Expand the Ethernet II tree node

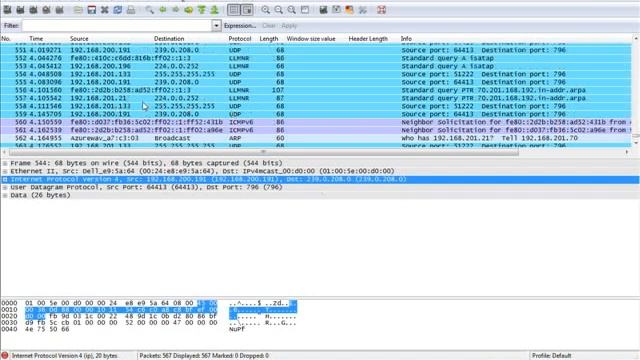pyautogui.click(x=5, y=171)
